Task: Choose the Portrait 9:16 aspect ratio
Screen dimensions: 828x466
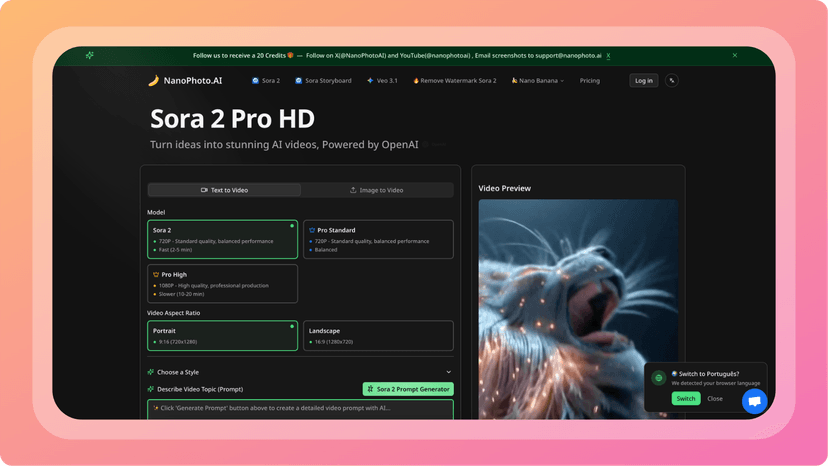Action: tap(222, 335)
